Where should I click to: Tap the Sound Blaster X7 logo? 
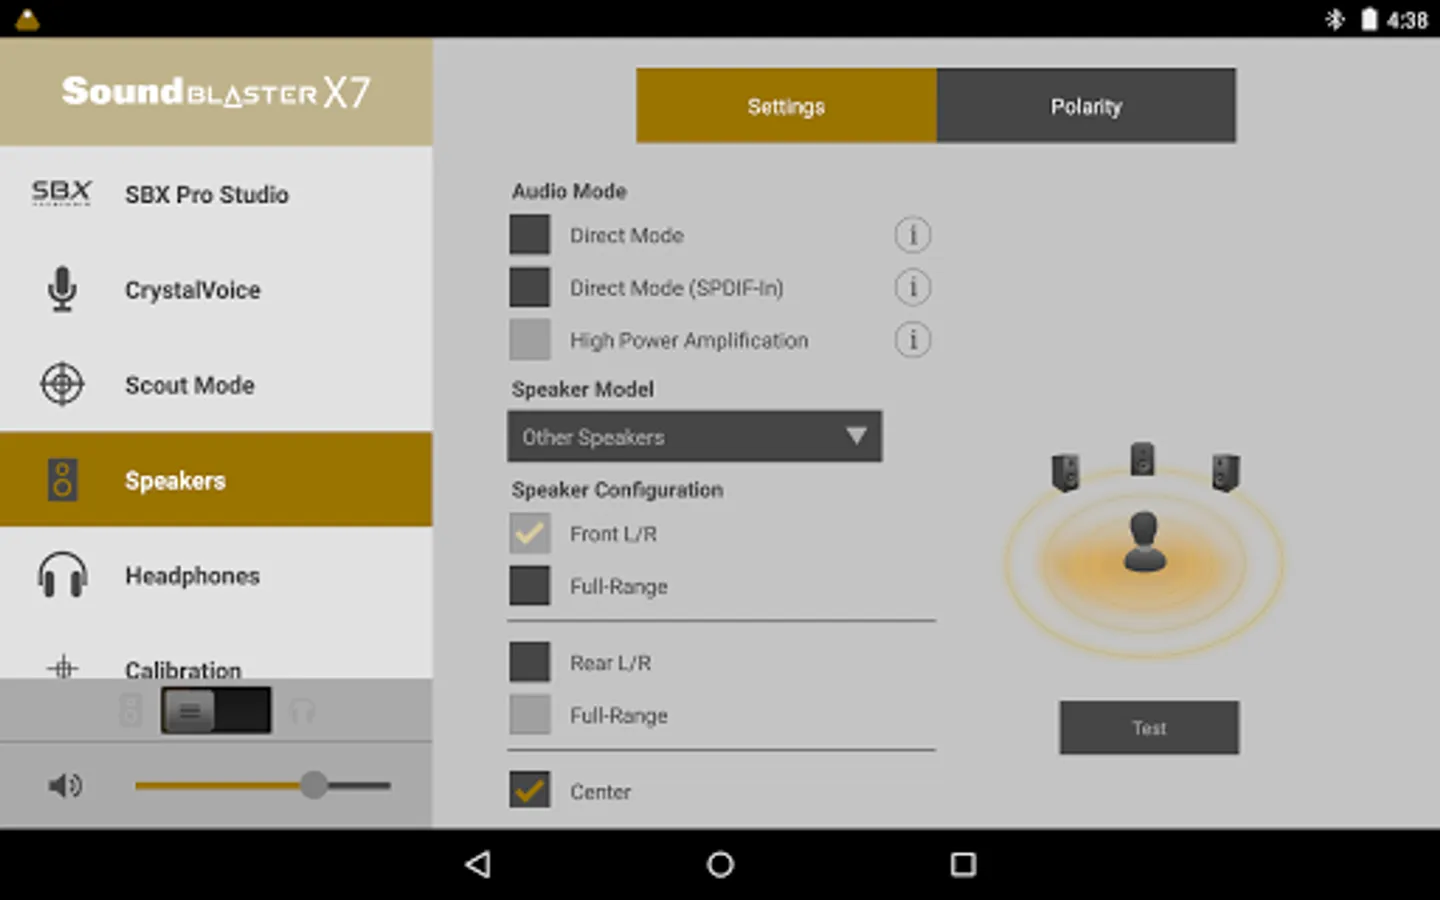[216, 92]
